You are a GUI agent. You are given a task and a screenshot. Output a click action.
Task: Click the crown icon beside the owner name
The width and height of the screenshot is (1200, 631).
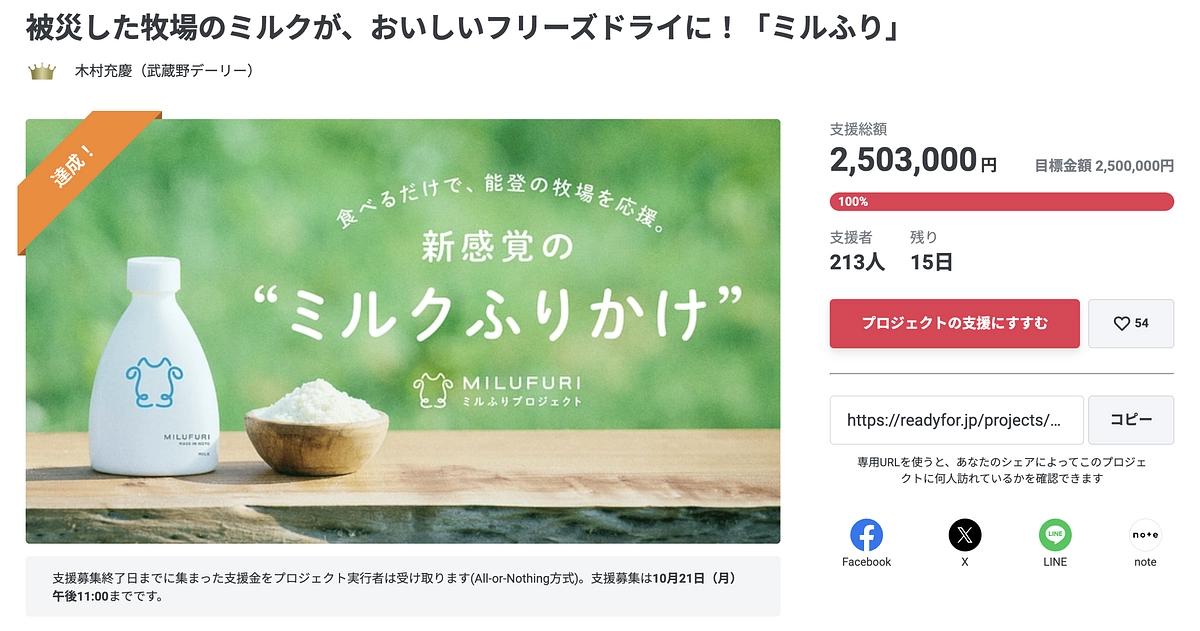click(40, 71)
